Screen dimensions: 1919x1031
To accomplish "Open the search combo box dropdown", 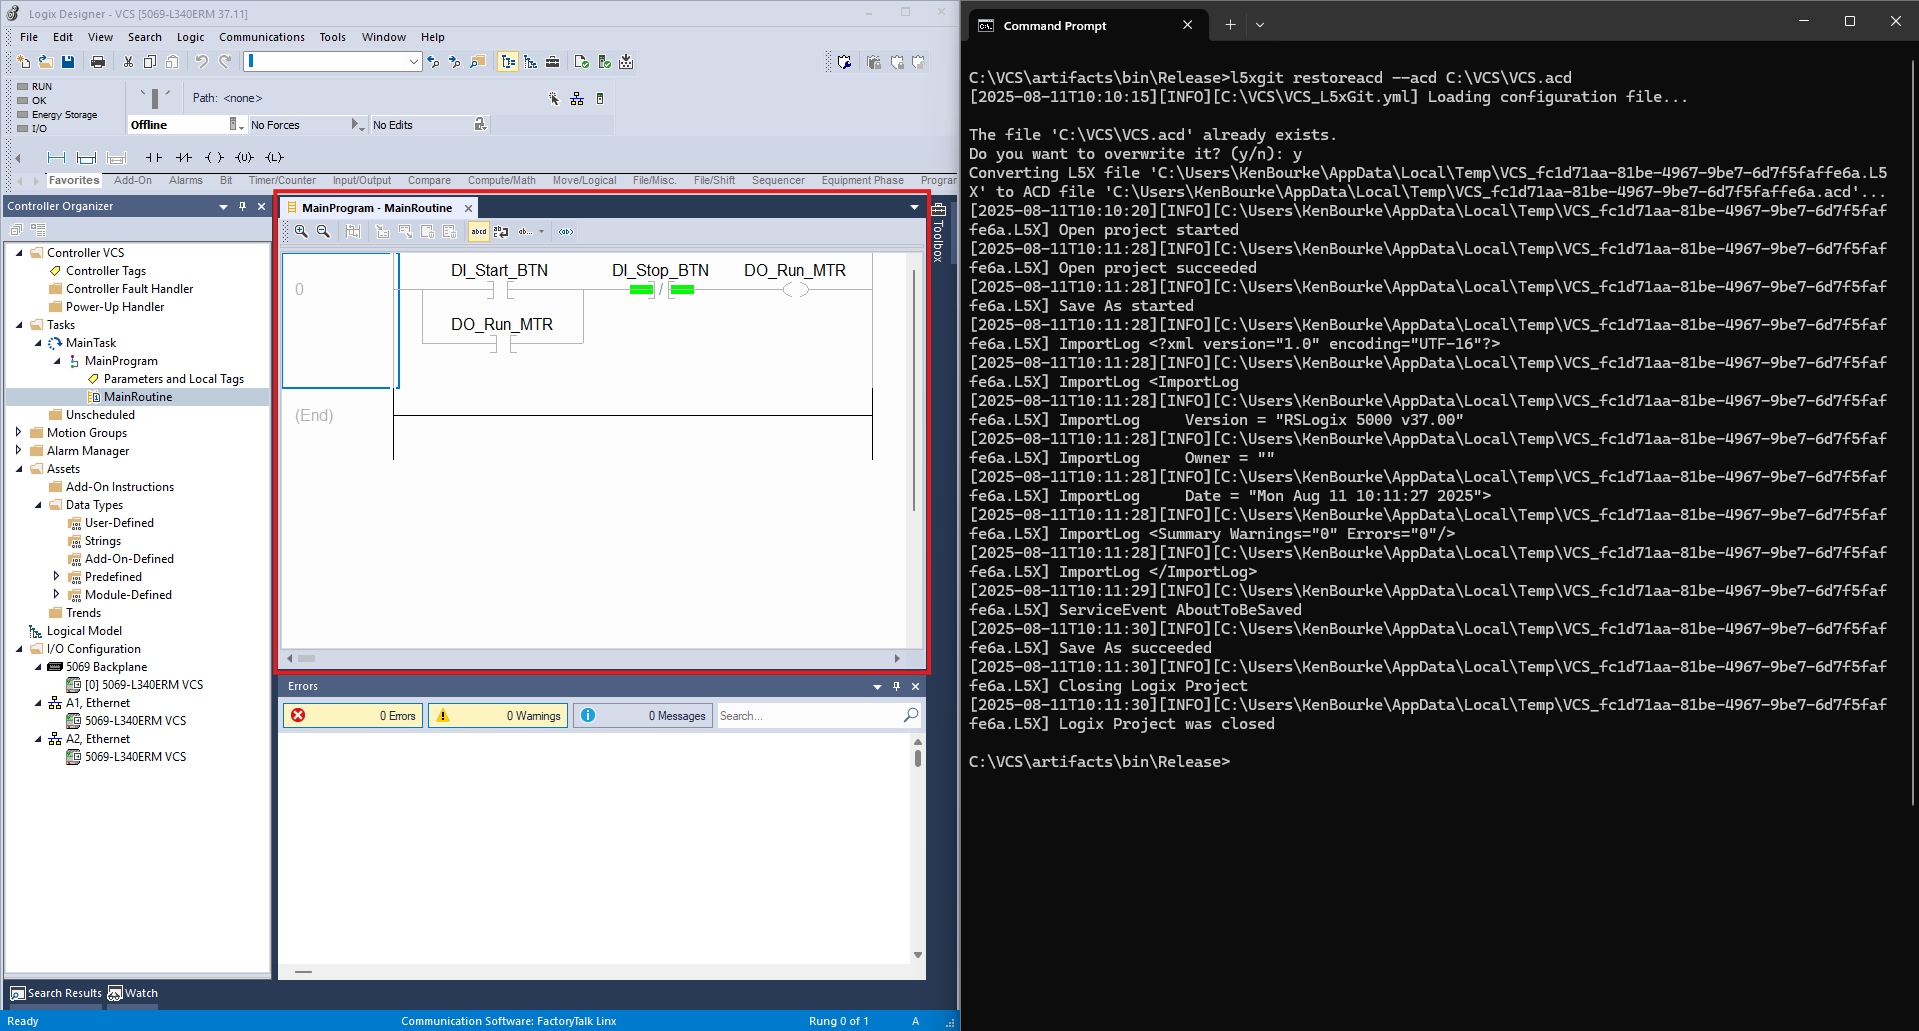I will point(413,62).
